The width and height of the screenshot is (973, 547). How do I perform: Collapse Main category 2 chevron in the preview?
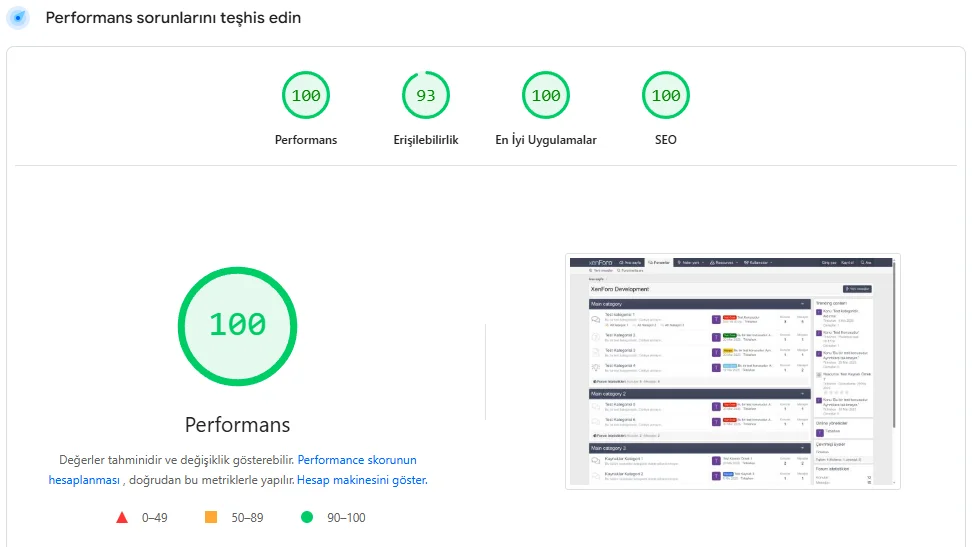pos(802,394)
